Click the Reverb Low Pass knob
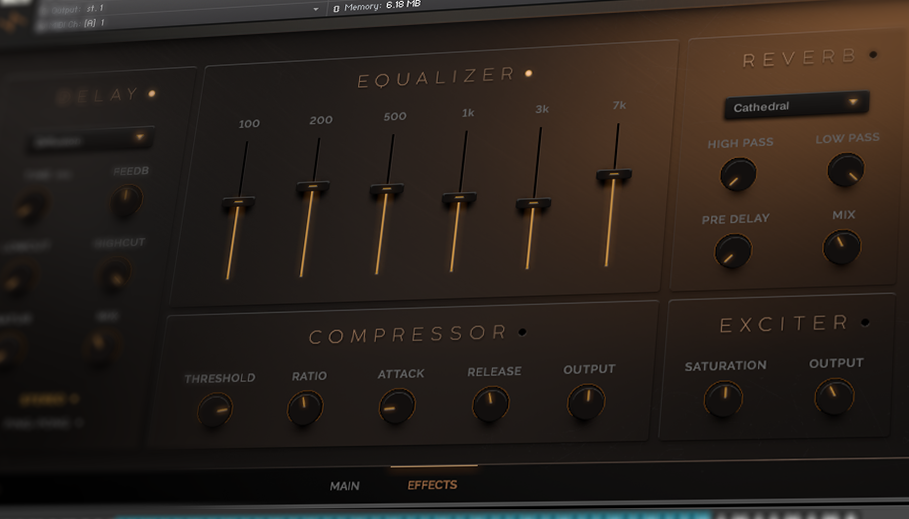 (845, 170)
